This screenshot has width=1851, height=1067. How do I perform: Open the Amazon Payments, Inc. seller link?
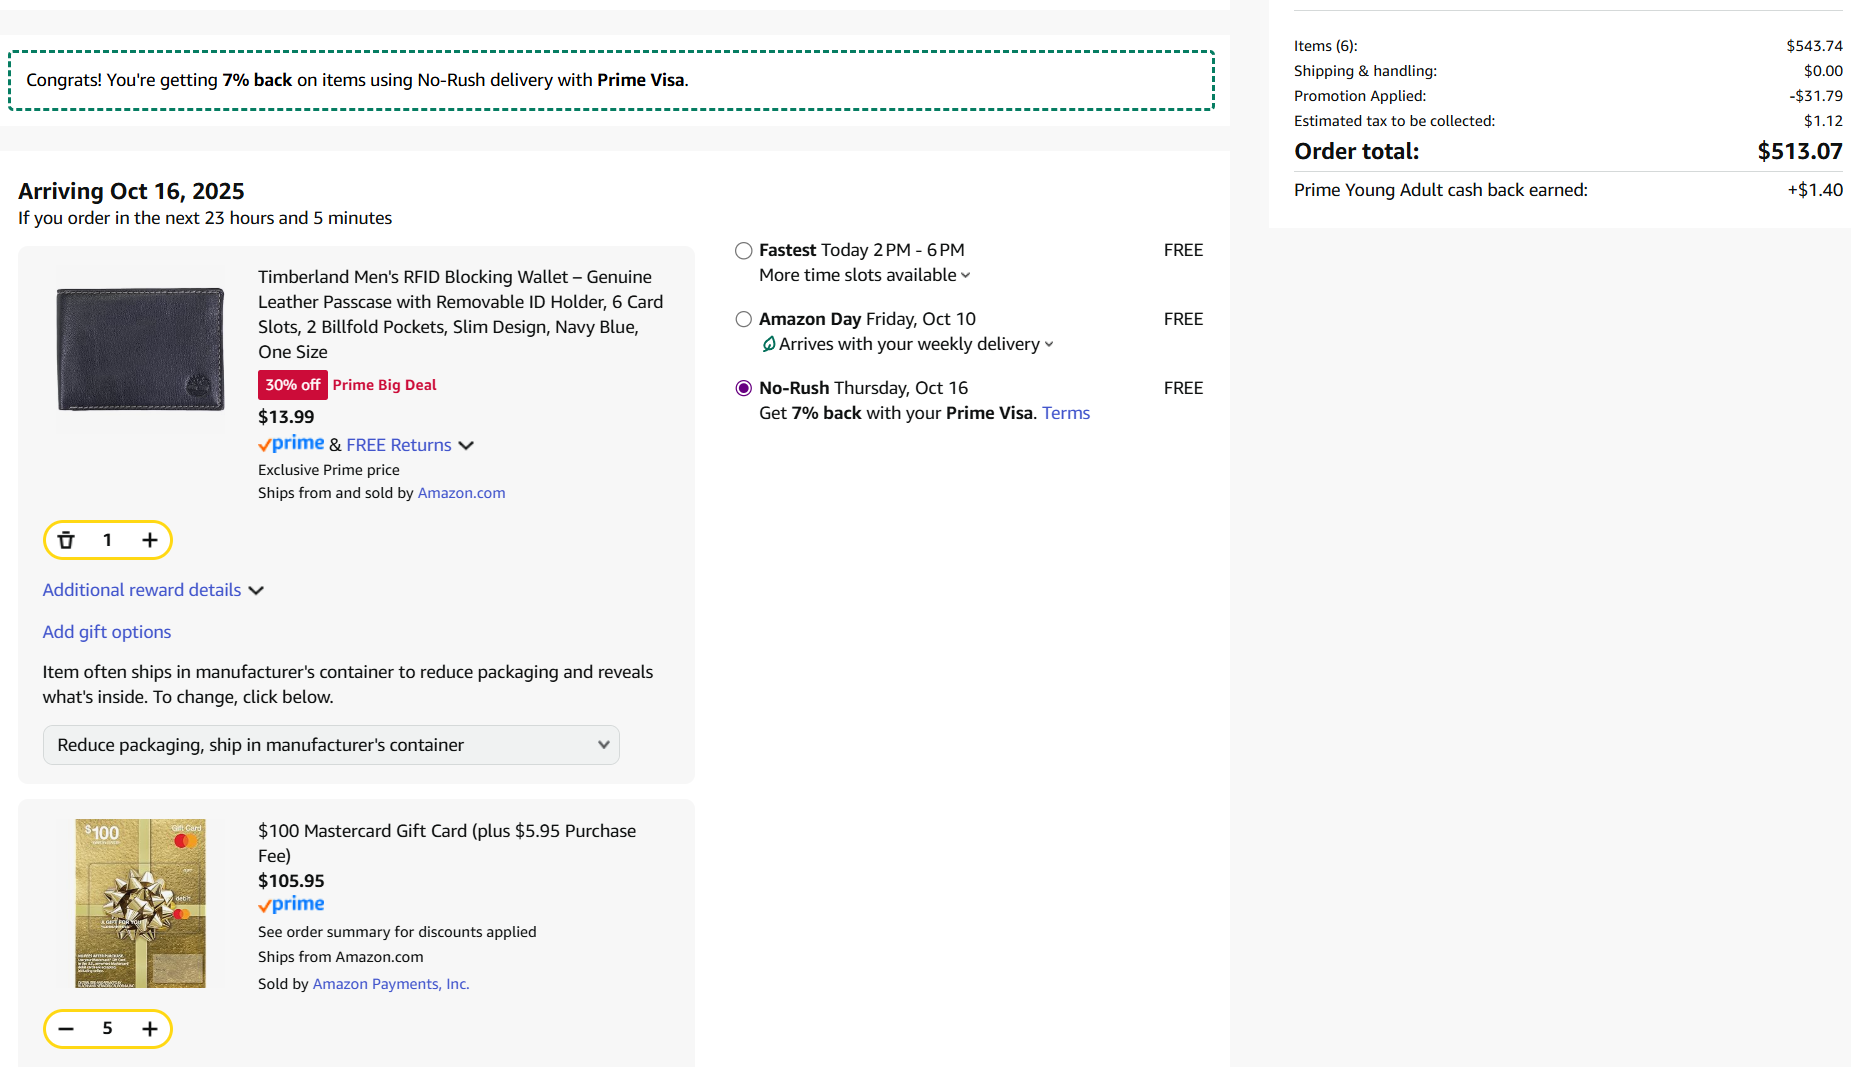[391, 984]
